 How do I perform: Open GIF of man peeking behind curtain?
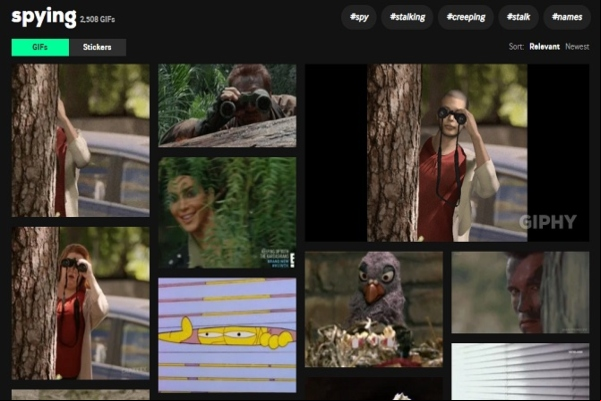[520, 292]
